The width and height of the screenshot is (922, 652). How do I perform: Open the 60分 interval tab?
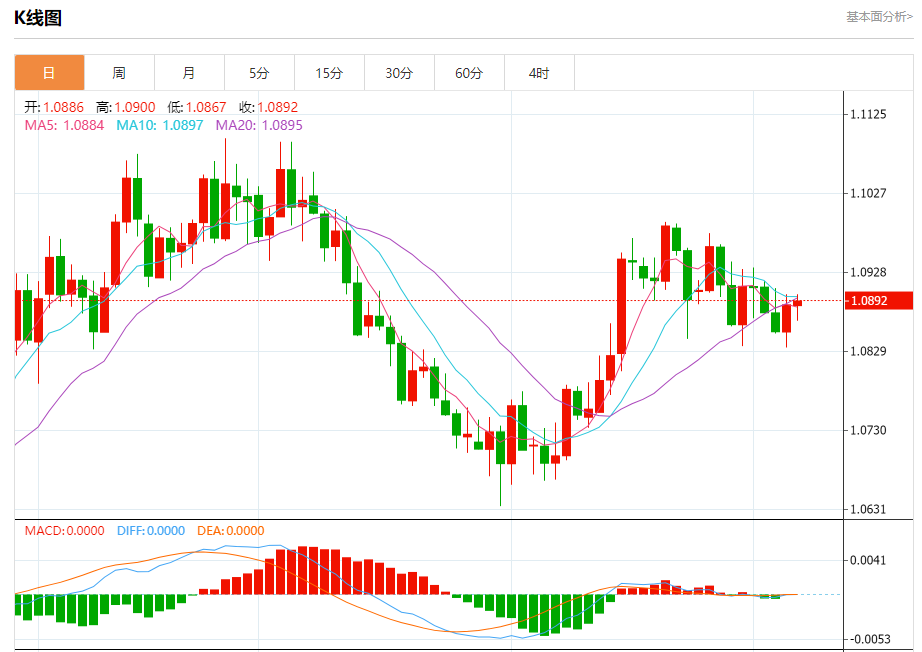tap(469, 73)
